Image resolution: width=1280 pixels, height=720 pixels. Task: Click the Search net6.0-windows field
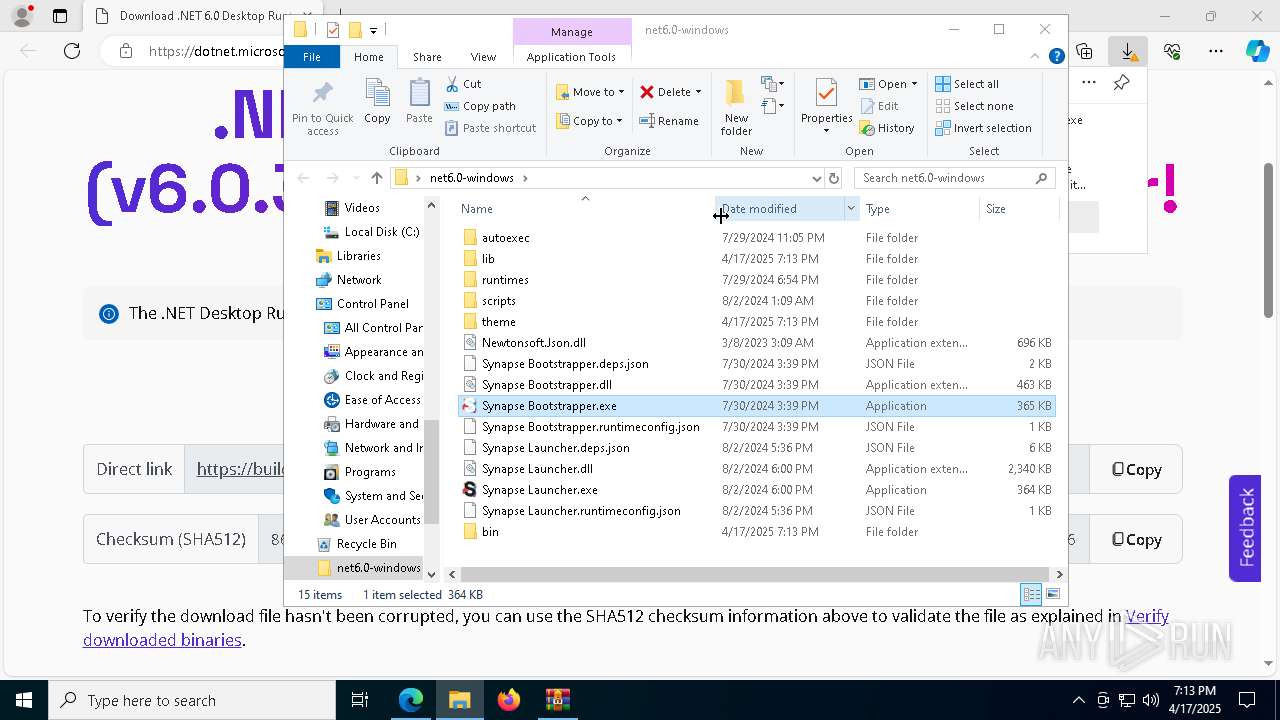pyautogui.click(x=955, y=178)
